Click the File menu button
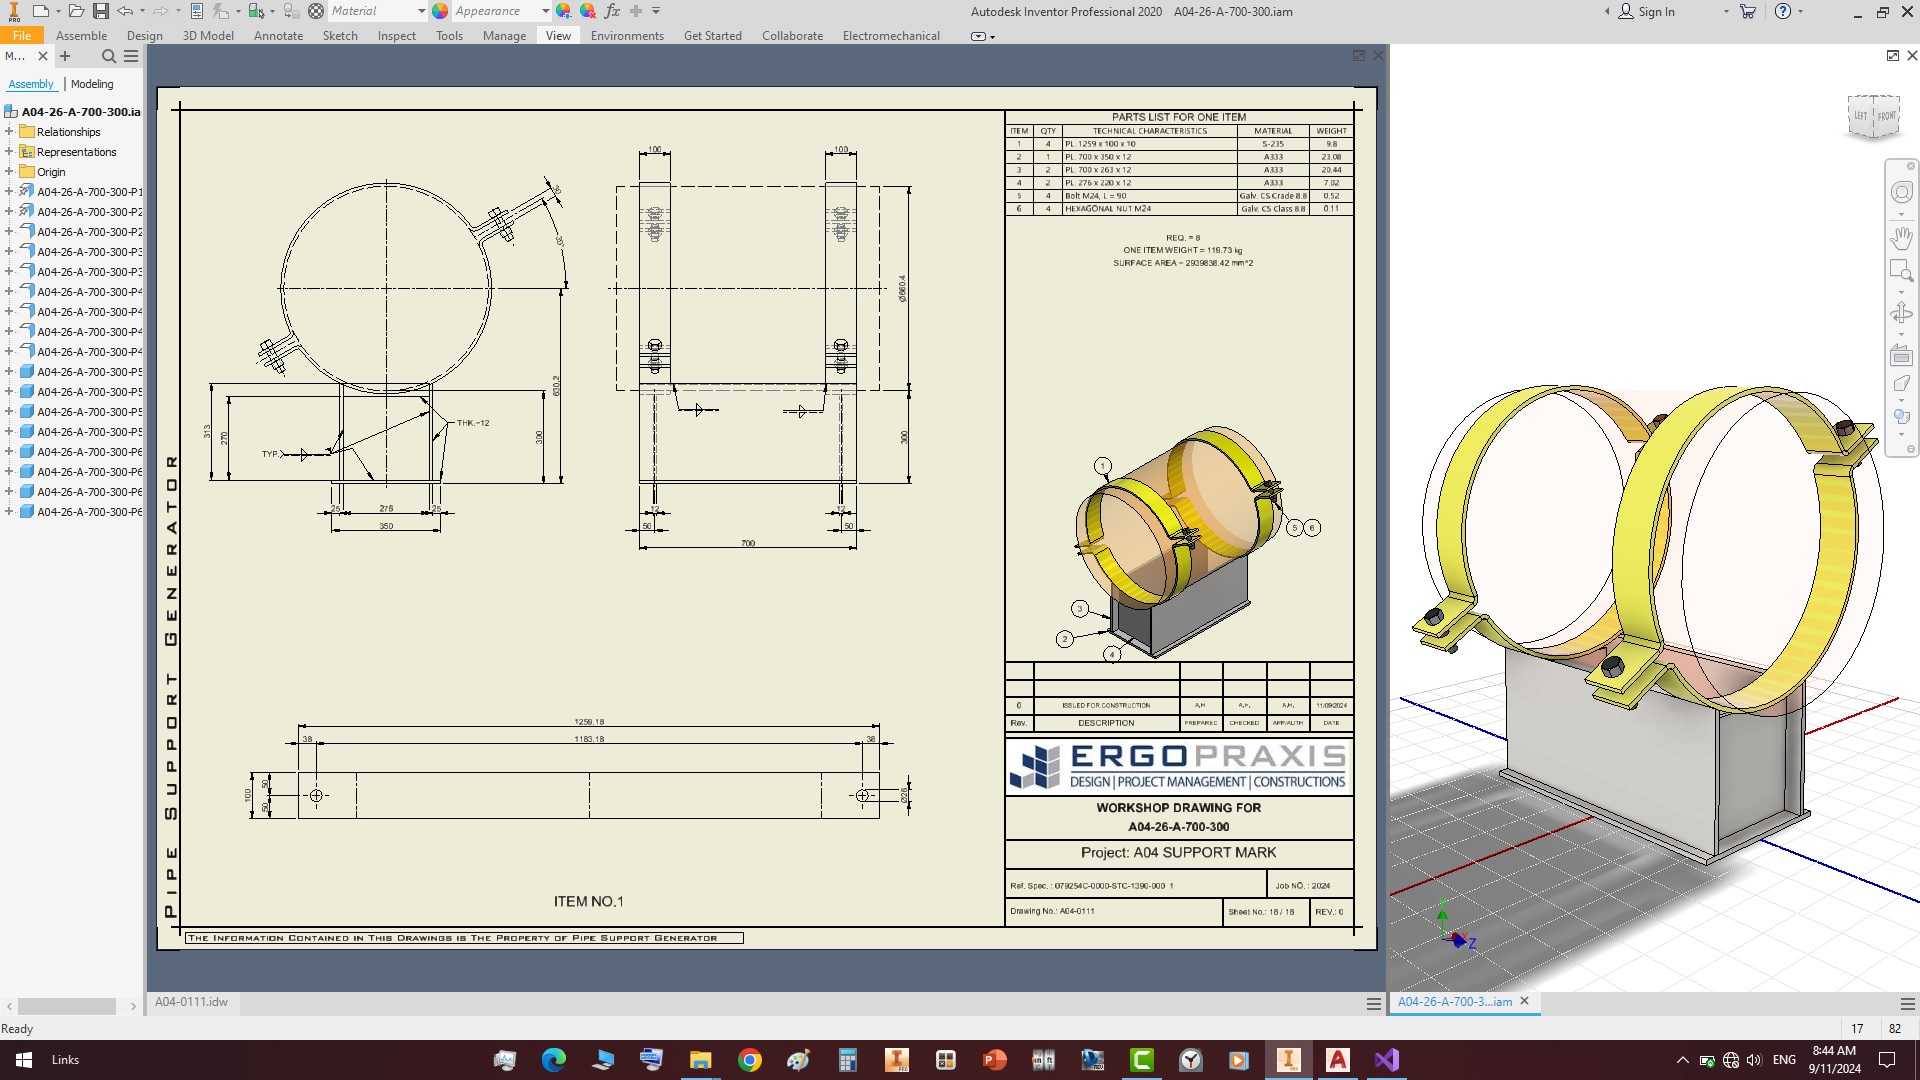 tap(22, 36)
